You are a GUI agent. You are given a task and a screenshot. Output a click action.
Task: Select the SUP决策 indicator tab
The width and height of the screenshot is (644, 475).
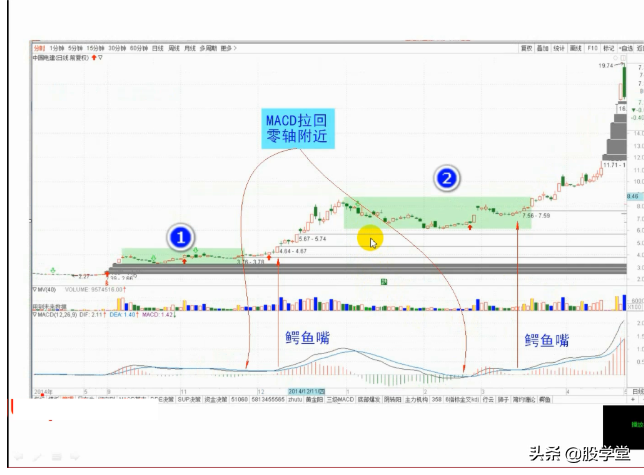click(x=189, y=399)
